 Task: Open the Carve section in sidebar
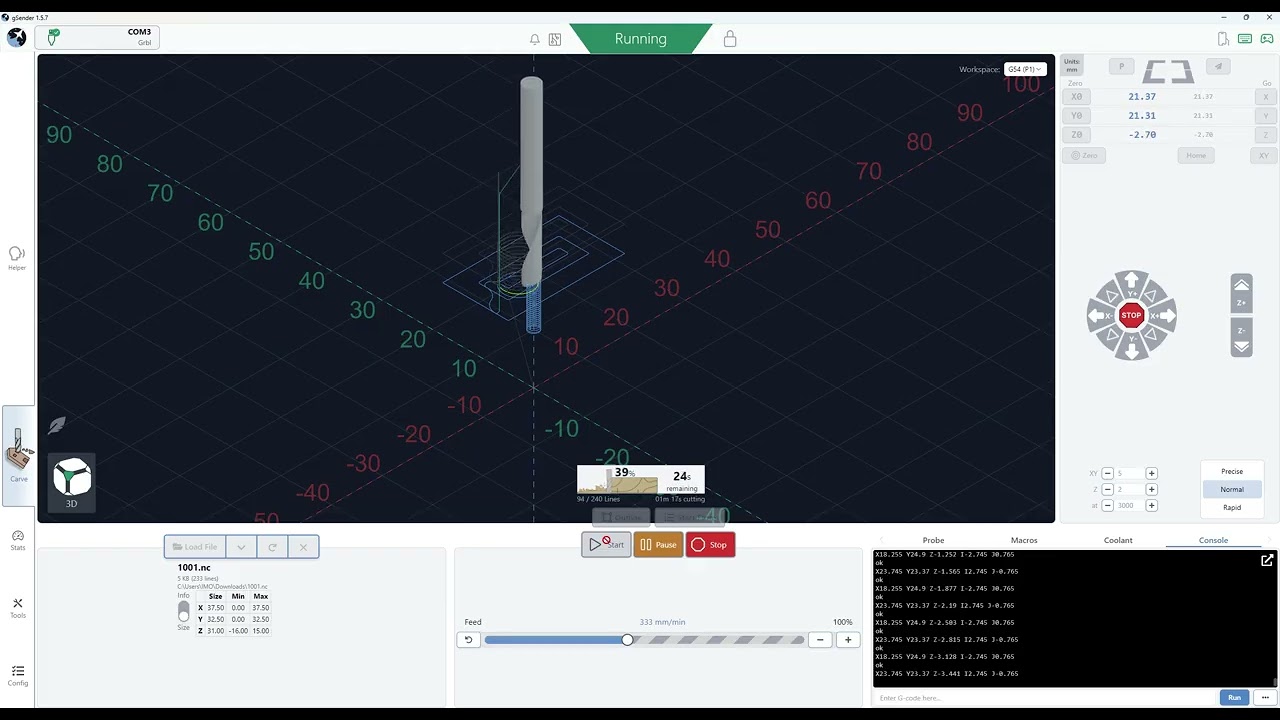click(x=18, y=455)
